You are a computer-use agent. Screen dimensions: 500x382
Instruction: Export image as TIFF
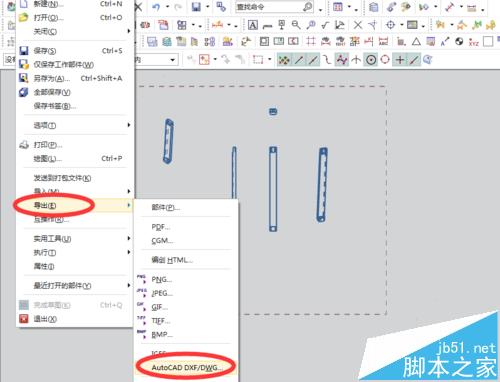click(x=186, y=321)
